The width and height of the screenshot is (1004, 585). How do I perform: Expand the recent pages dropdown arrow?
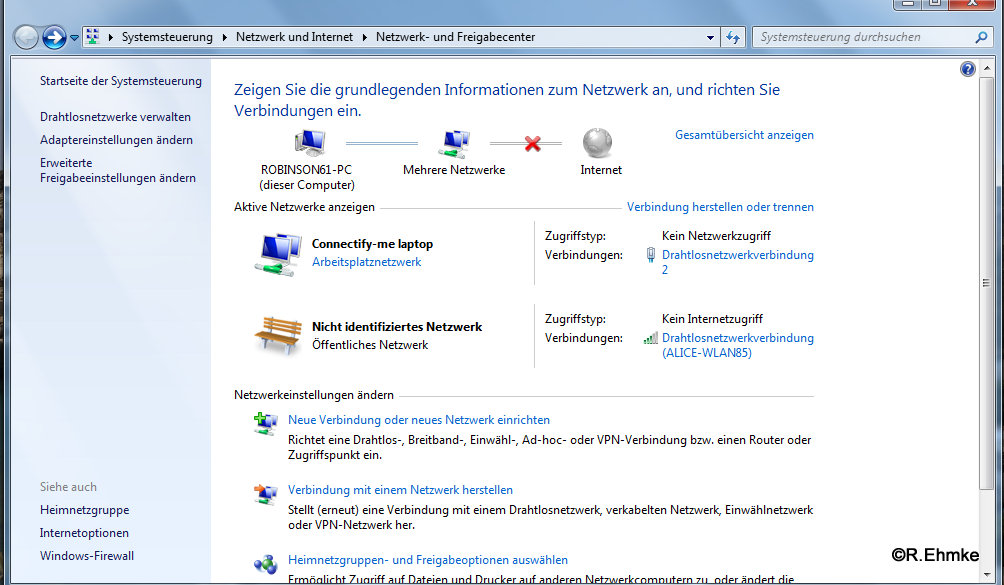(75, 38)
